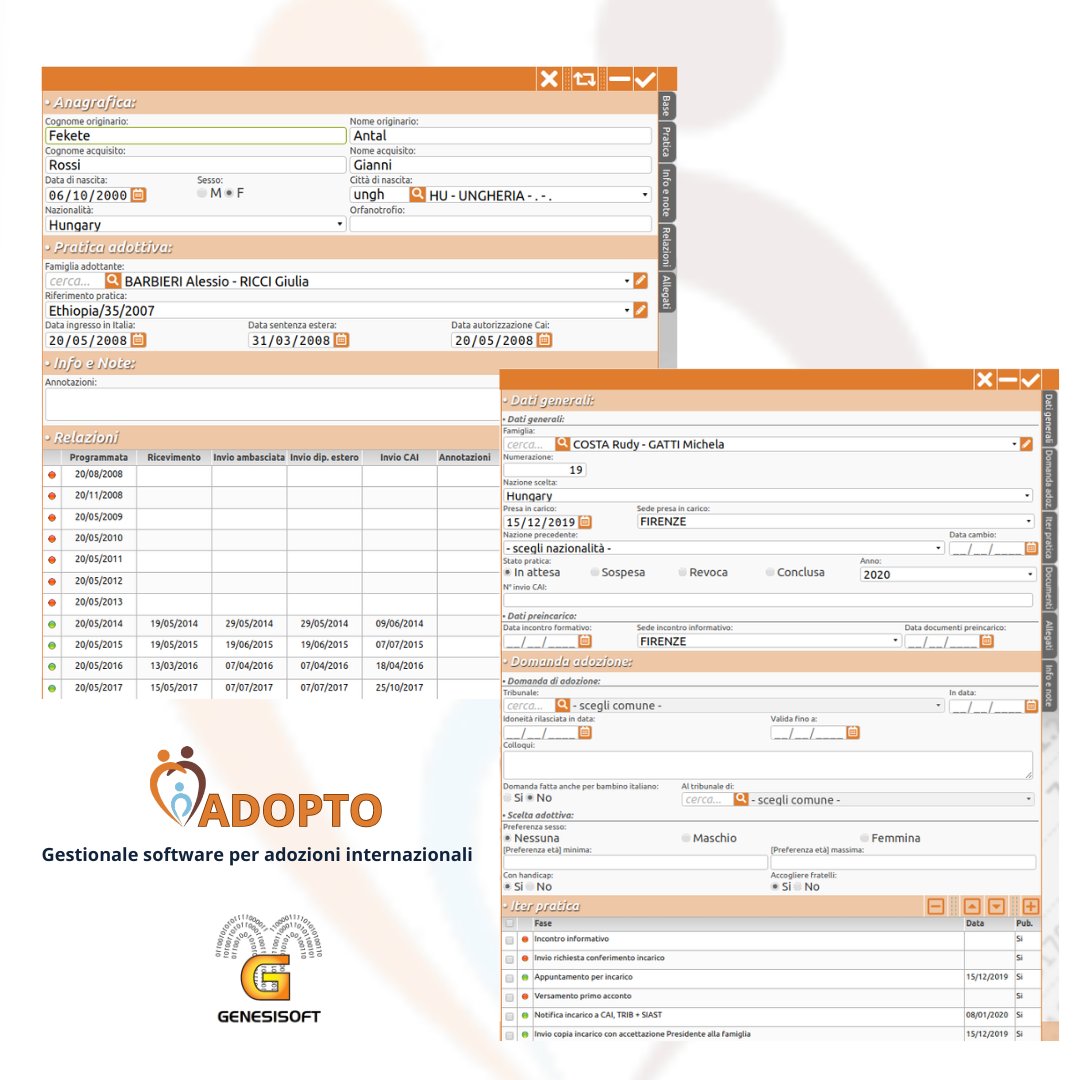Click search icon in Famiglia adottante field
The height and width of the screenshot is (1080, 1080).
[x=113, y=280]
